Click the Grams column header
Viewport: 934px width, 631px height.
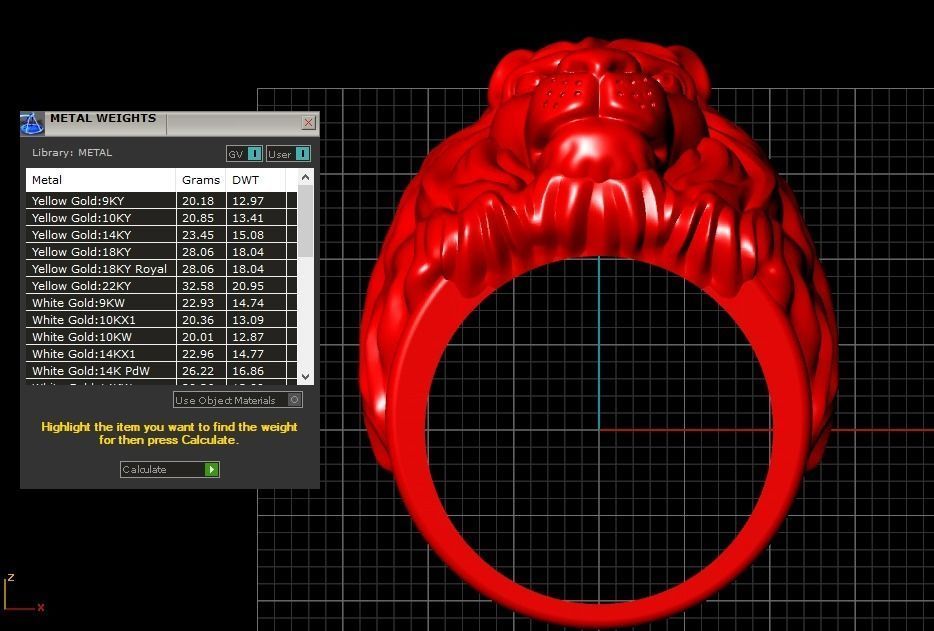pos(201,180)
